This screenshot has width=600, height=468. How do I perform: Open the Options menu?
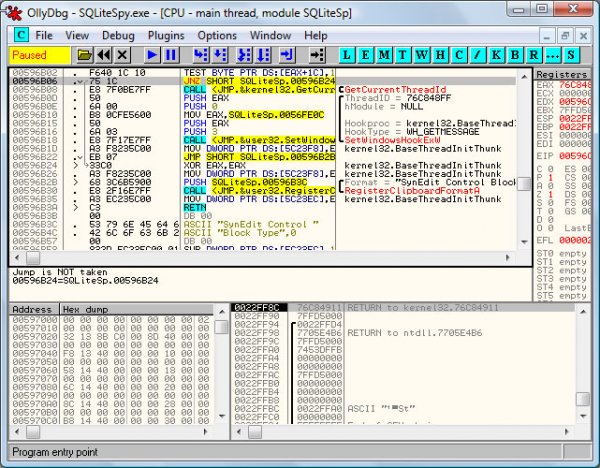(217, 36)
